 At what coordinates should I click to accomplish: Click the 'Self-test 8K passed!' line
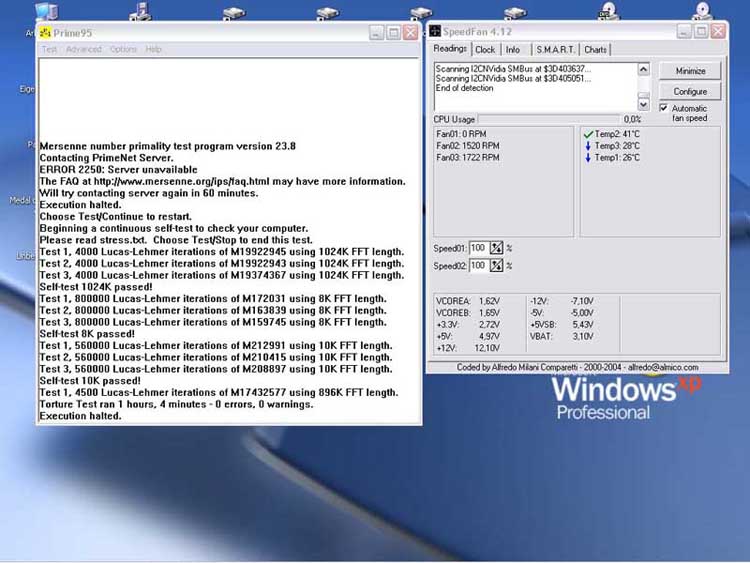(87, 334)
